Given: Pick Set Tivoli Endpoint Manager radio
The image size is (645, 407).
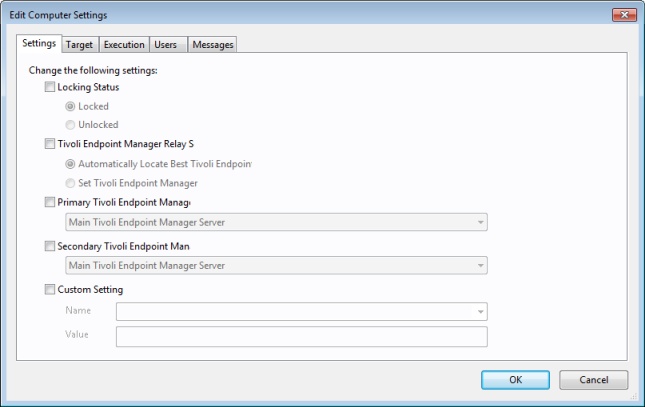Looking at the screenshot, I should point(70,183).
